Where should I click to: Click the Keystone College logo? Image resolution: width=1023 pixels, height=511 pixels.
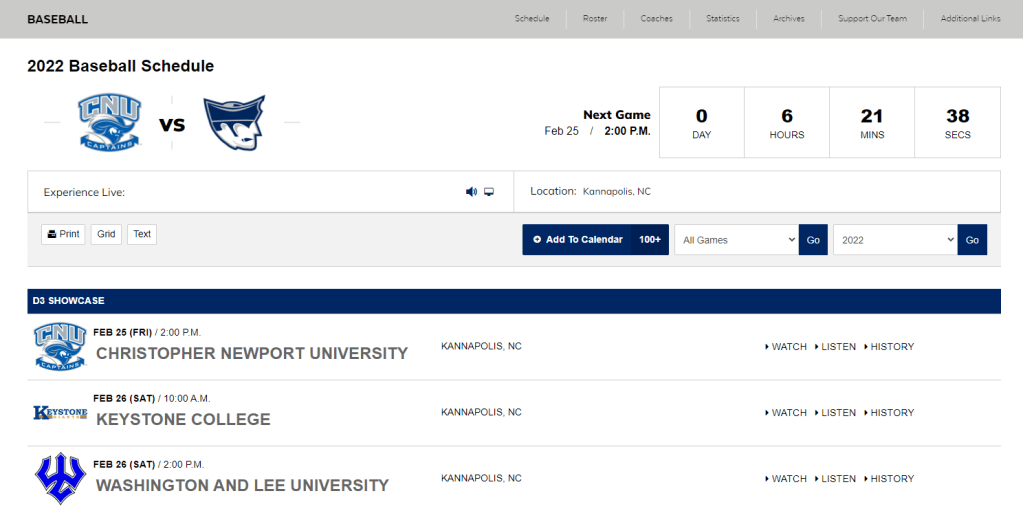click(60, 413)
